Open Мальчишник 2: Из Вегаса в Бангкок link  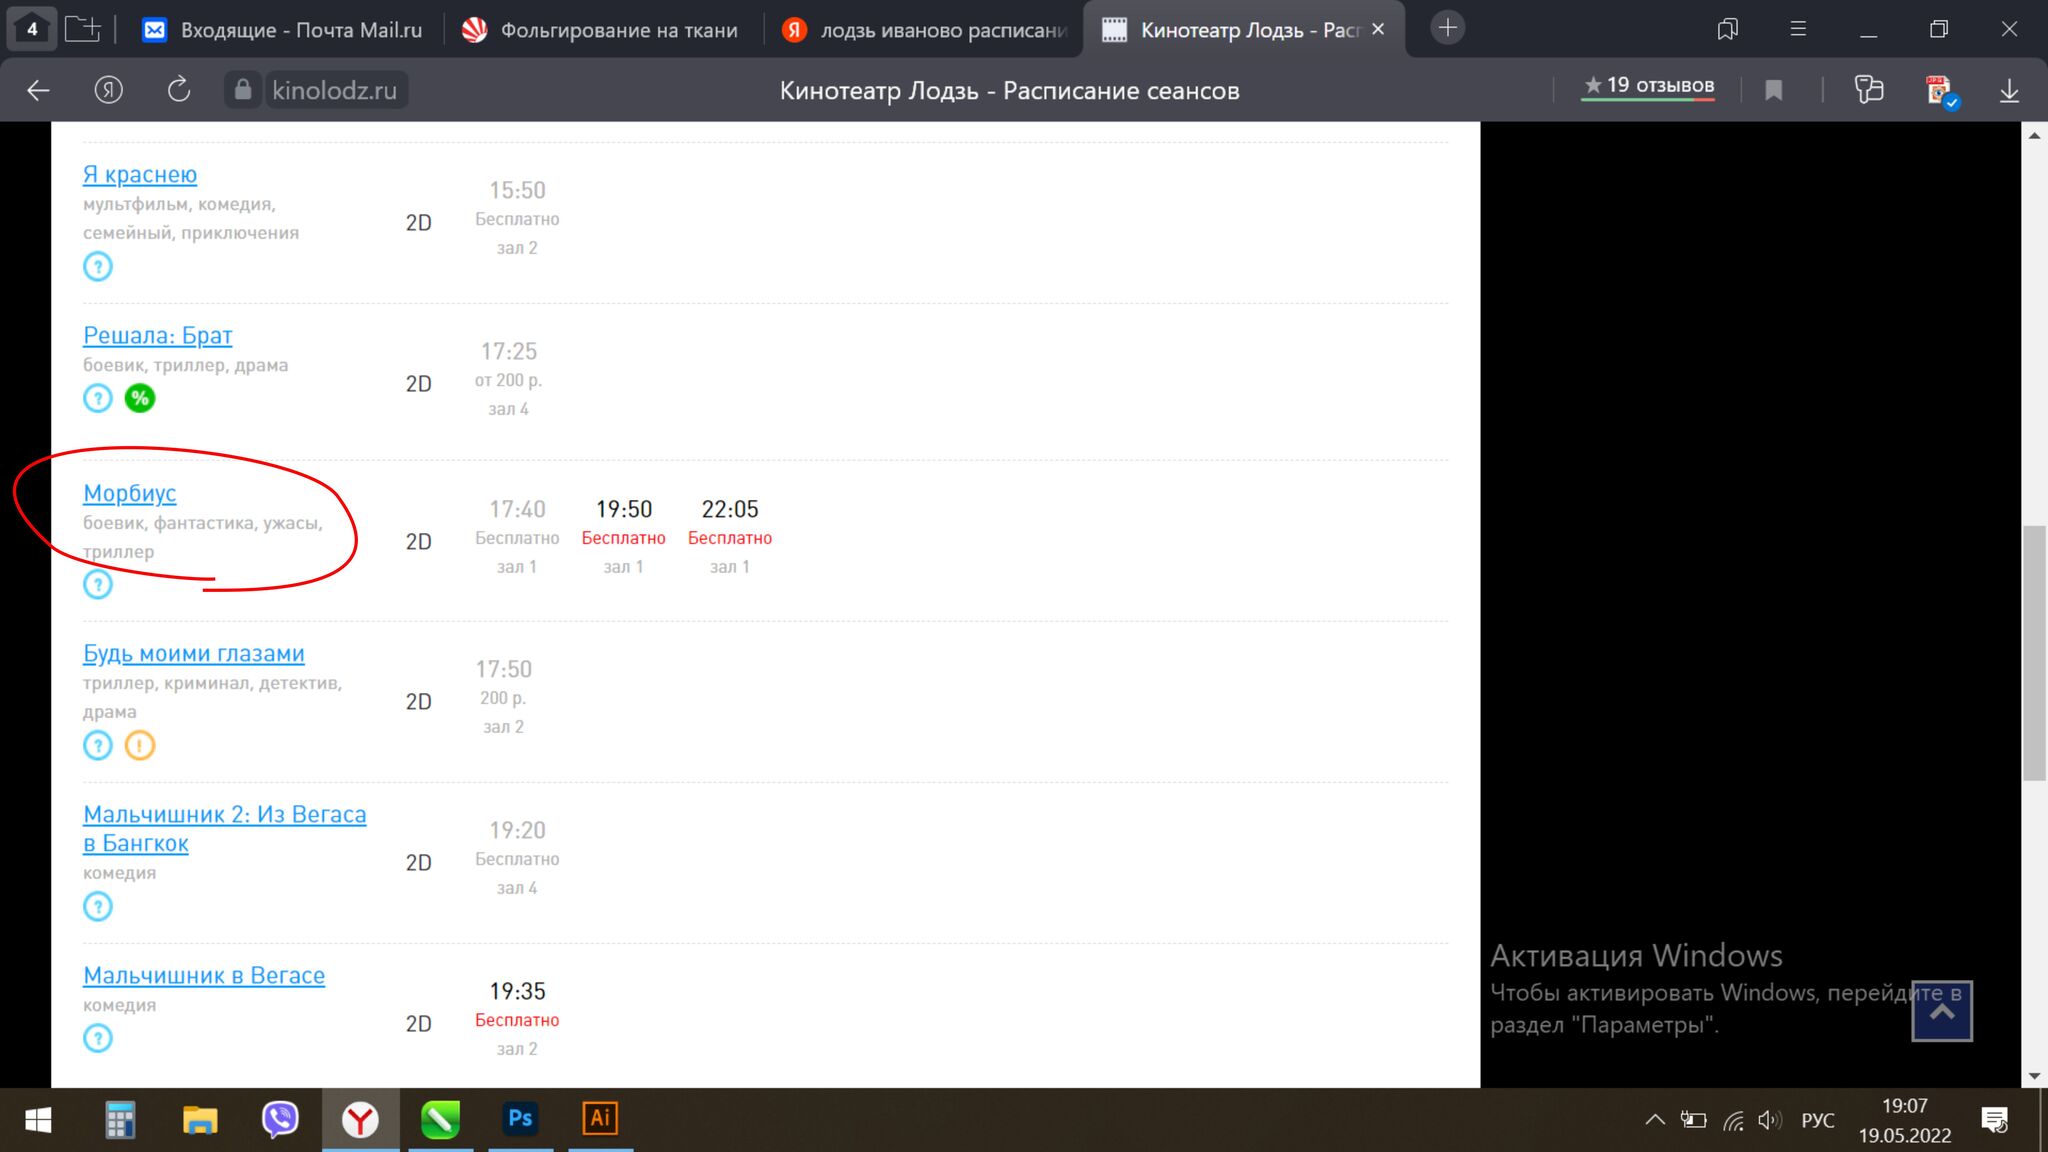[x=225, y=828]
